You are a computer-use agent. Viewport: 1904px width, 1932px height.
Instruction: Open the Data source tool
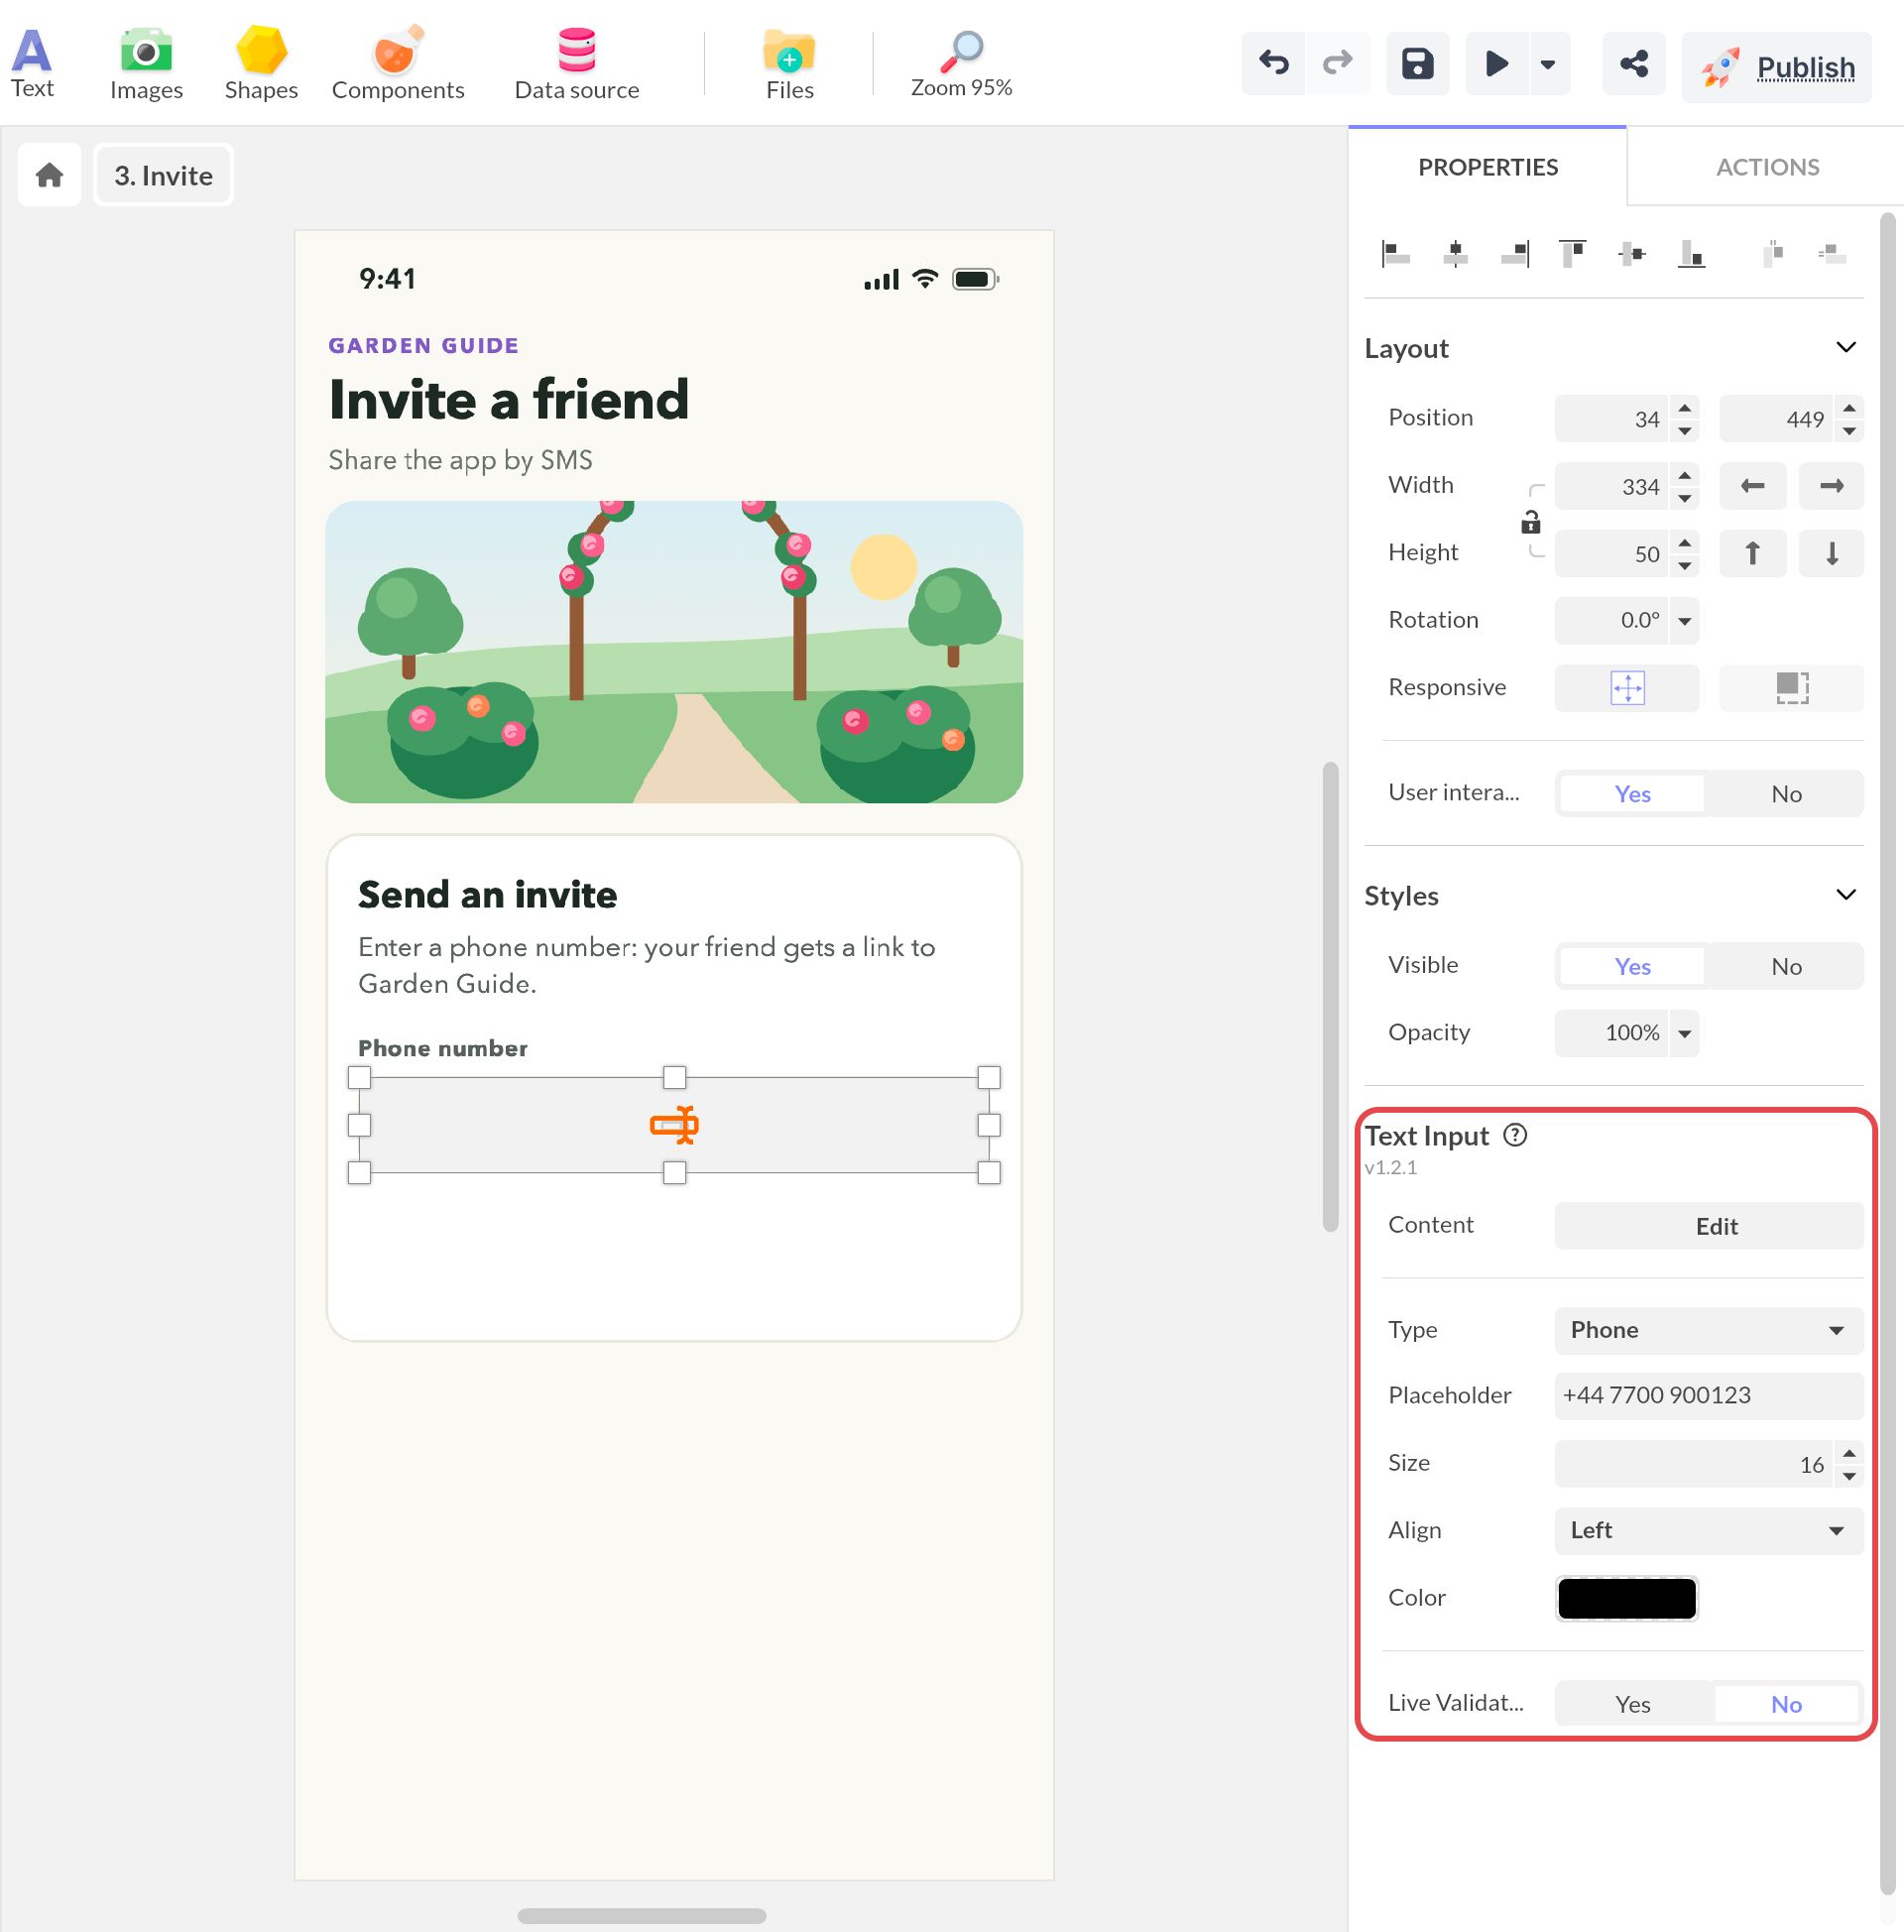click(x=576, y=63)
